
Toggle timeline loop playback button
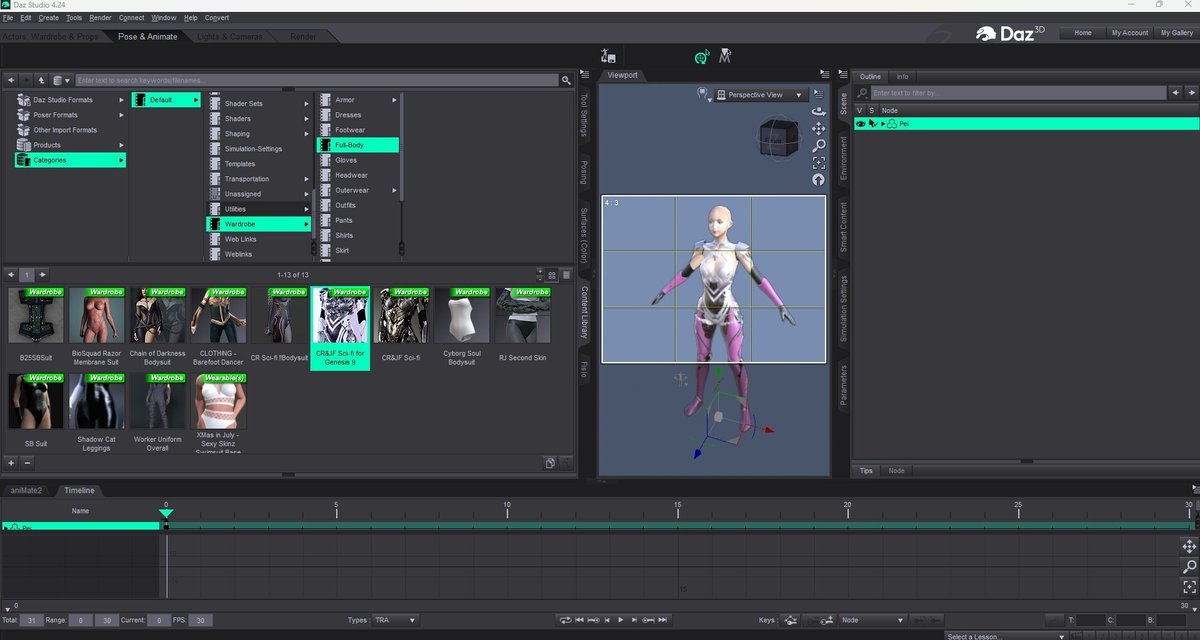(x=565, y=620)
